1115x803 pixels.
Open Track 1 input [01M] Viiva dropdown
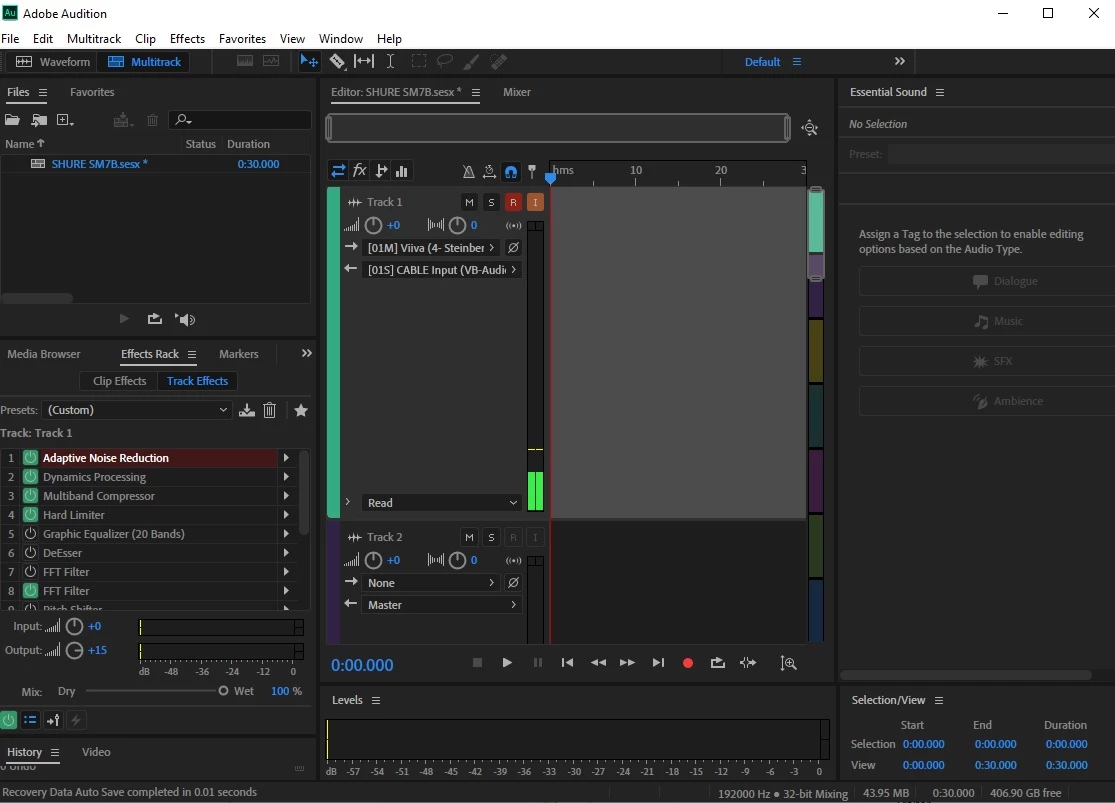[430, 248]
